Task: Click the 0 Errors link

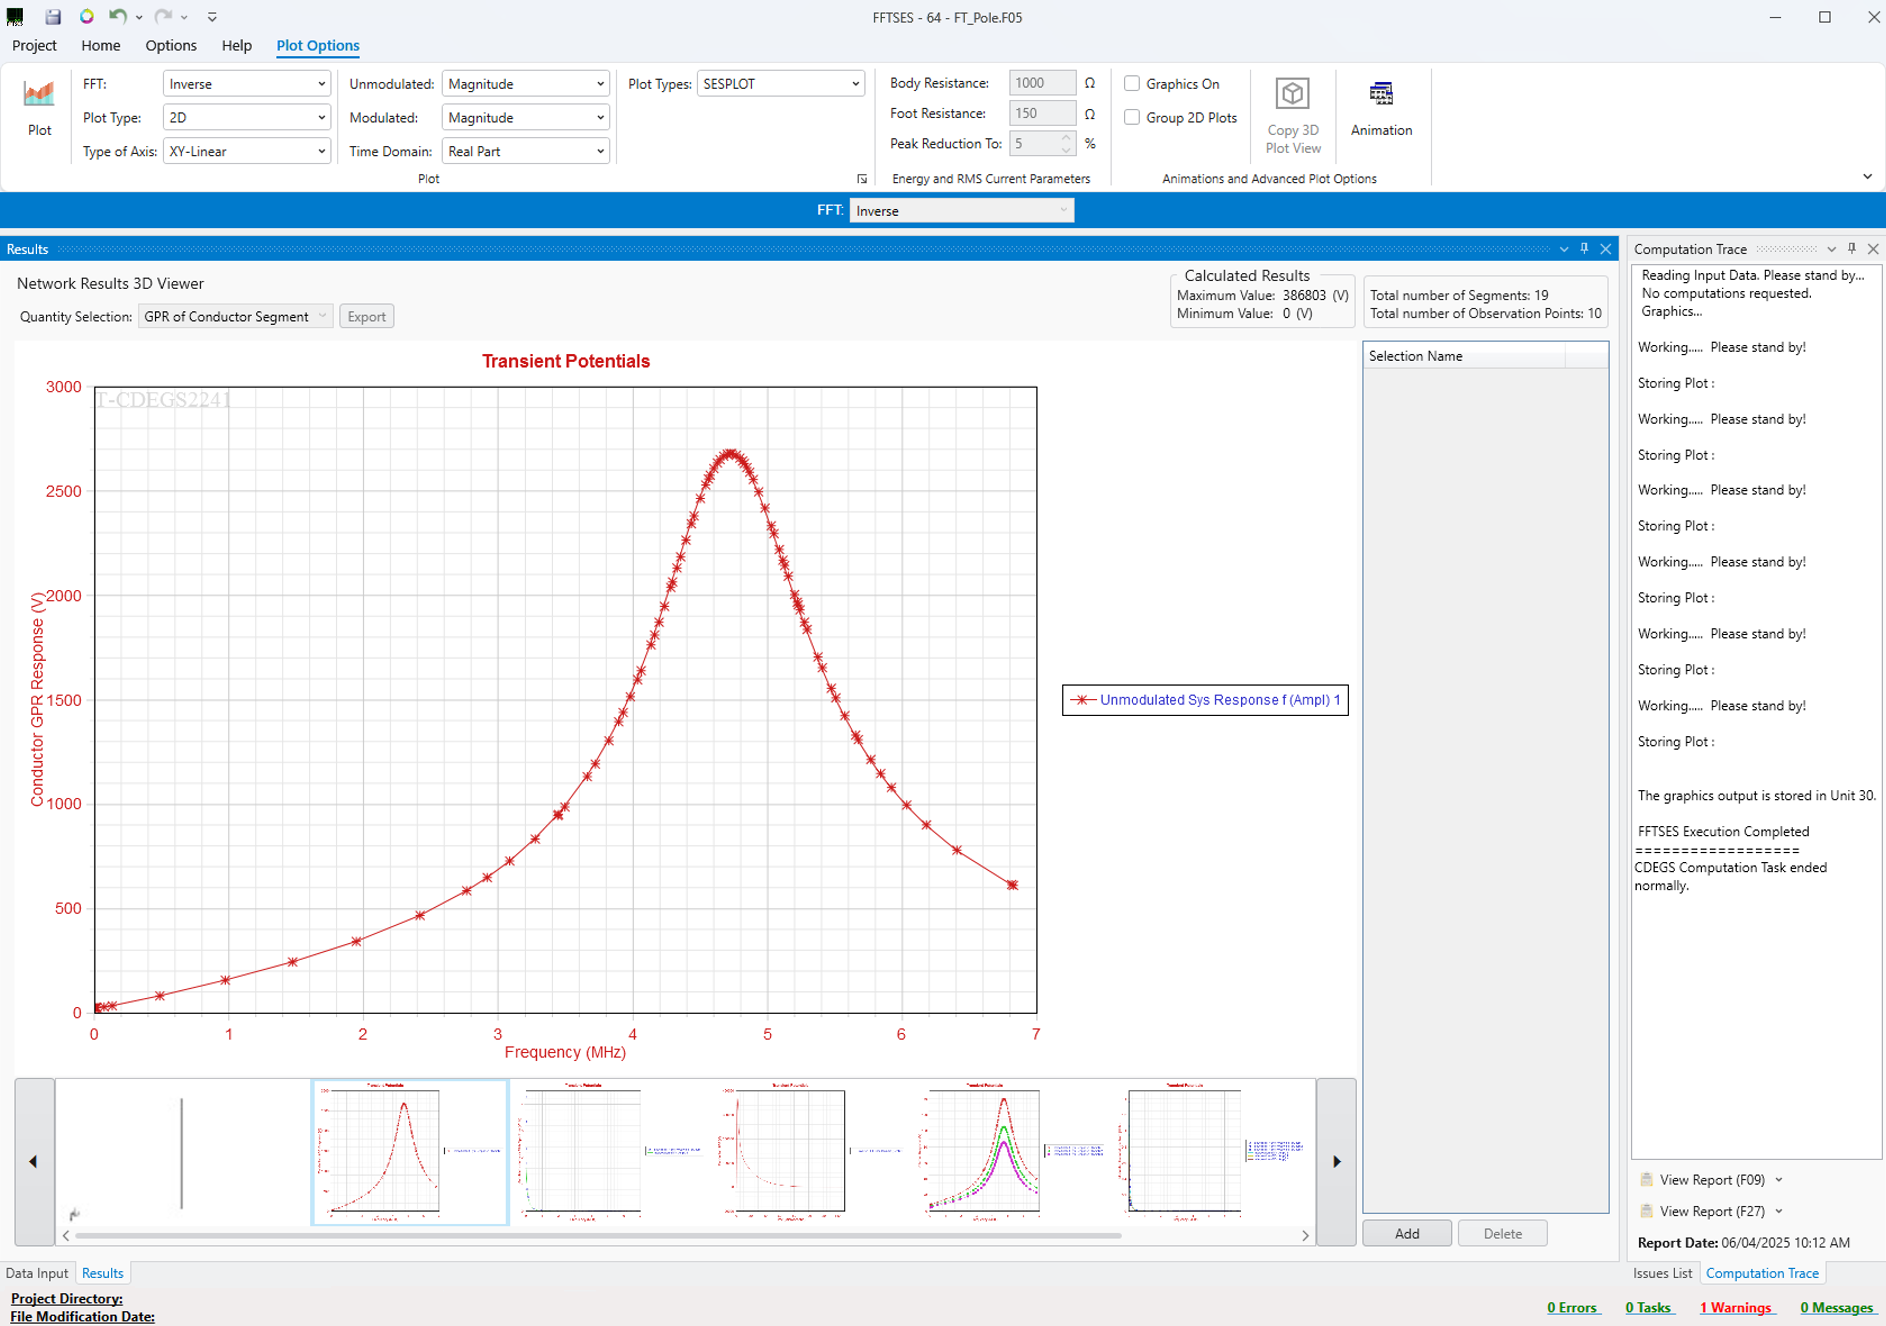Action: click(1572, 1307)
